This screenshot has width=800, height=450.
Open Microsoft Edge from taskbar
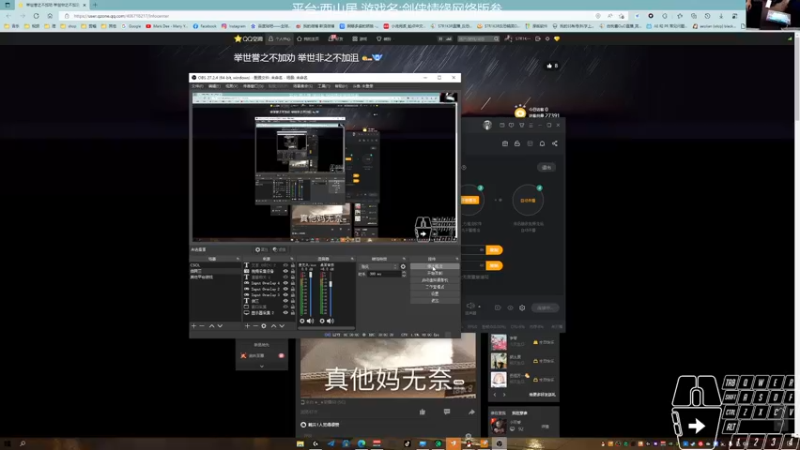point(361,444)
